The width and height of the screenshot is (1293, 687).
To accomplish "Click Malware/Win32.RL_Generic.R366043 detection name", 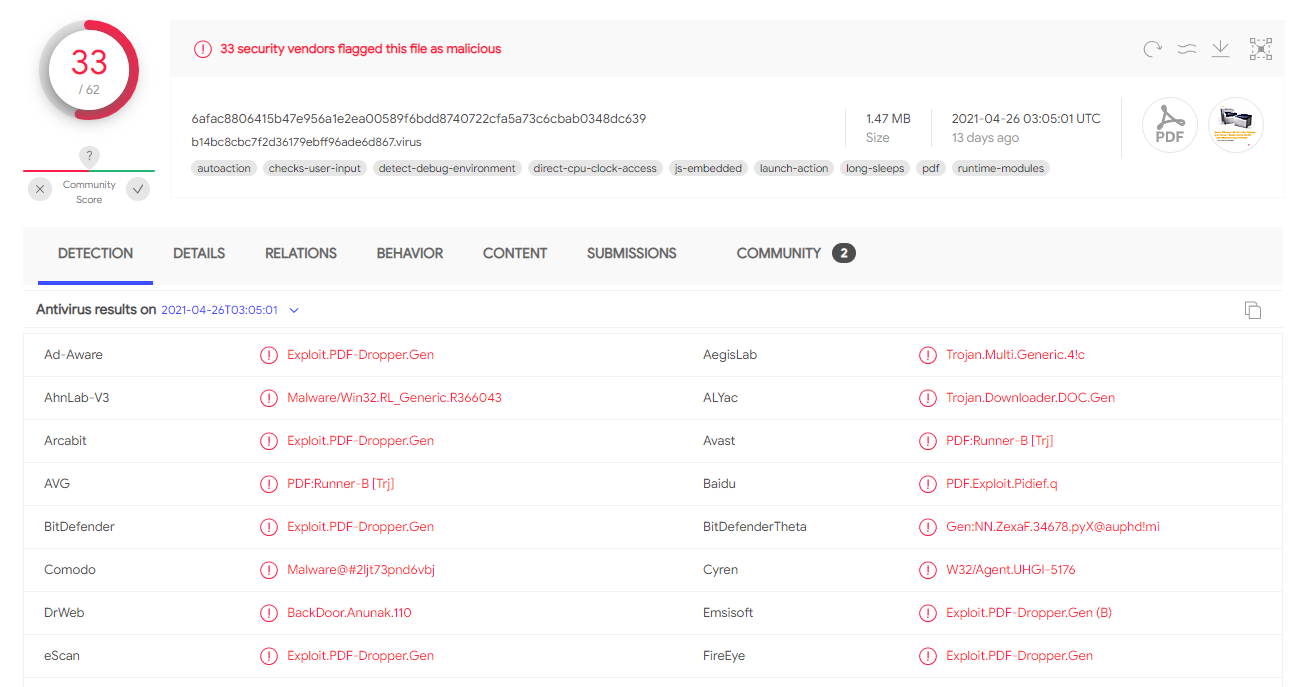I will point(394,398).
